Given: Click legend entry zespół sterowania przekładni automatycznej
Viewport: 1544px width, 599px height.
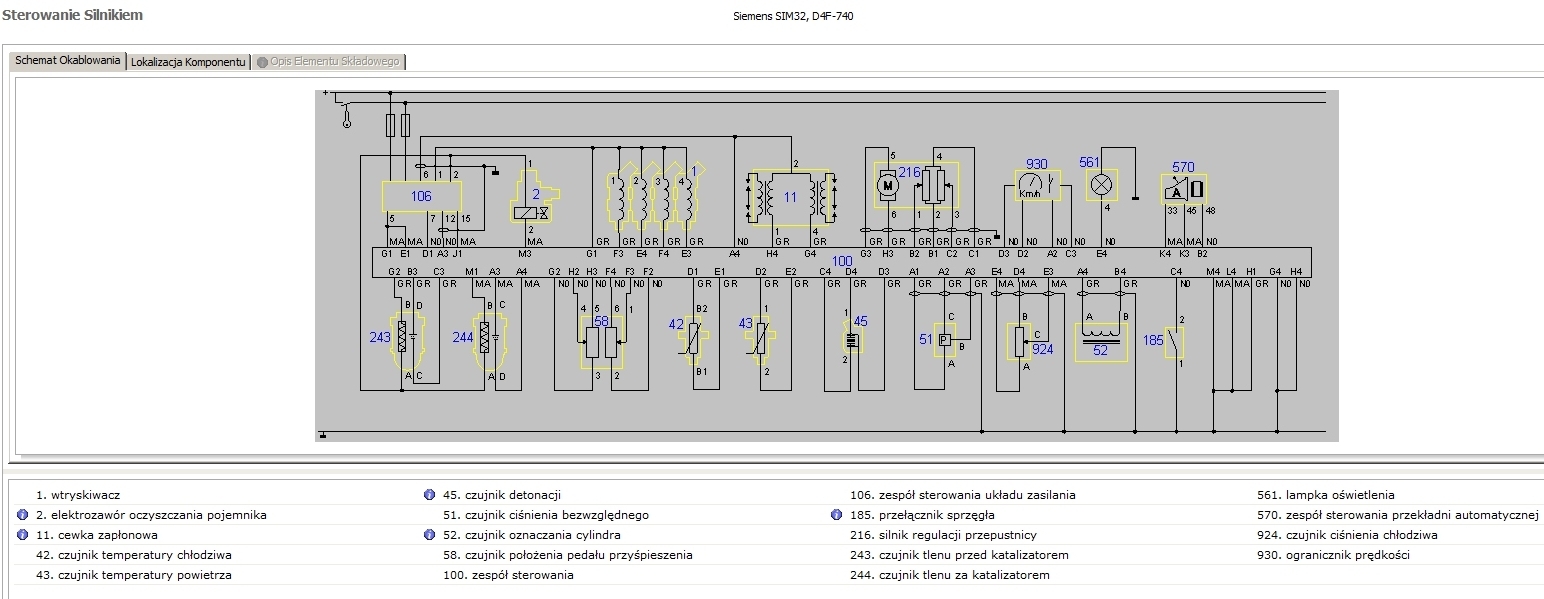Looking at the screenshot, I should tap(1397, 515).
